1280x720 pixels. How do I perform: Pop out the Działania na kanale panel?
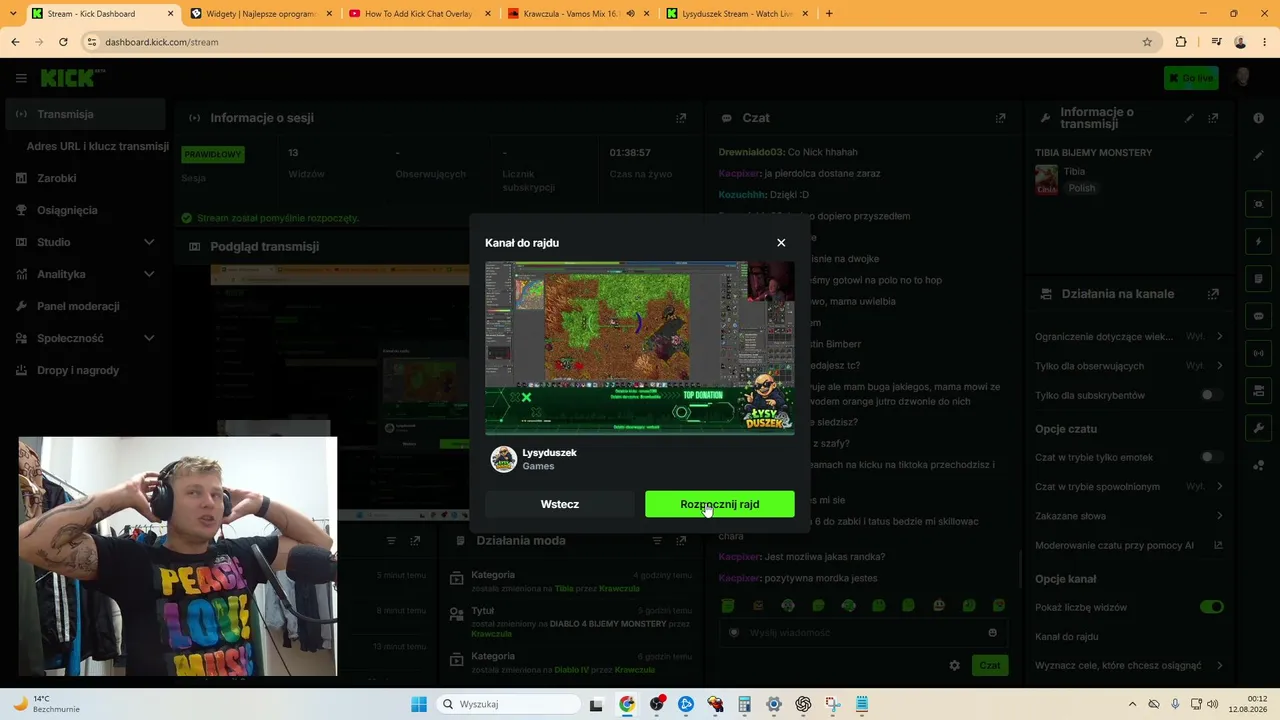pos(1213,294)
